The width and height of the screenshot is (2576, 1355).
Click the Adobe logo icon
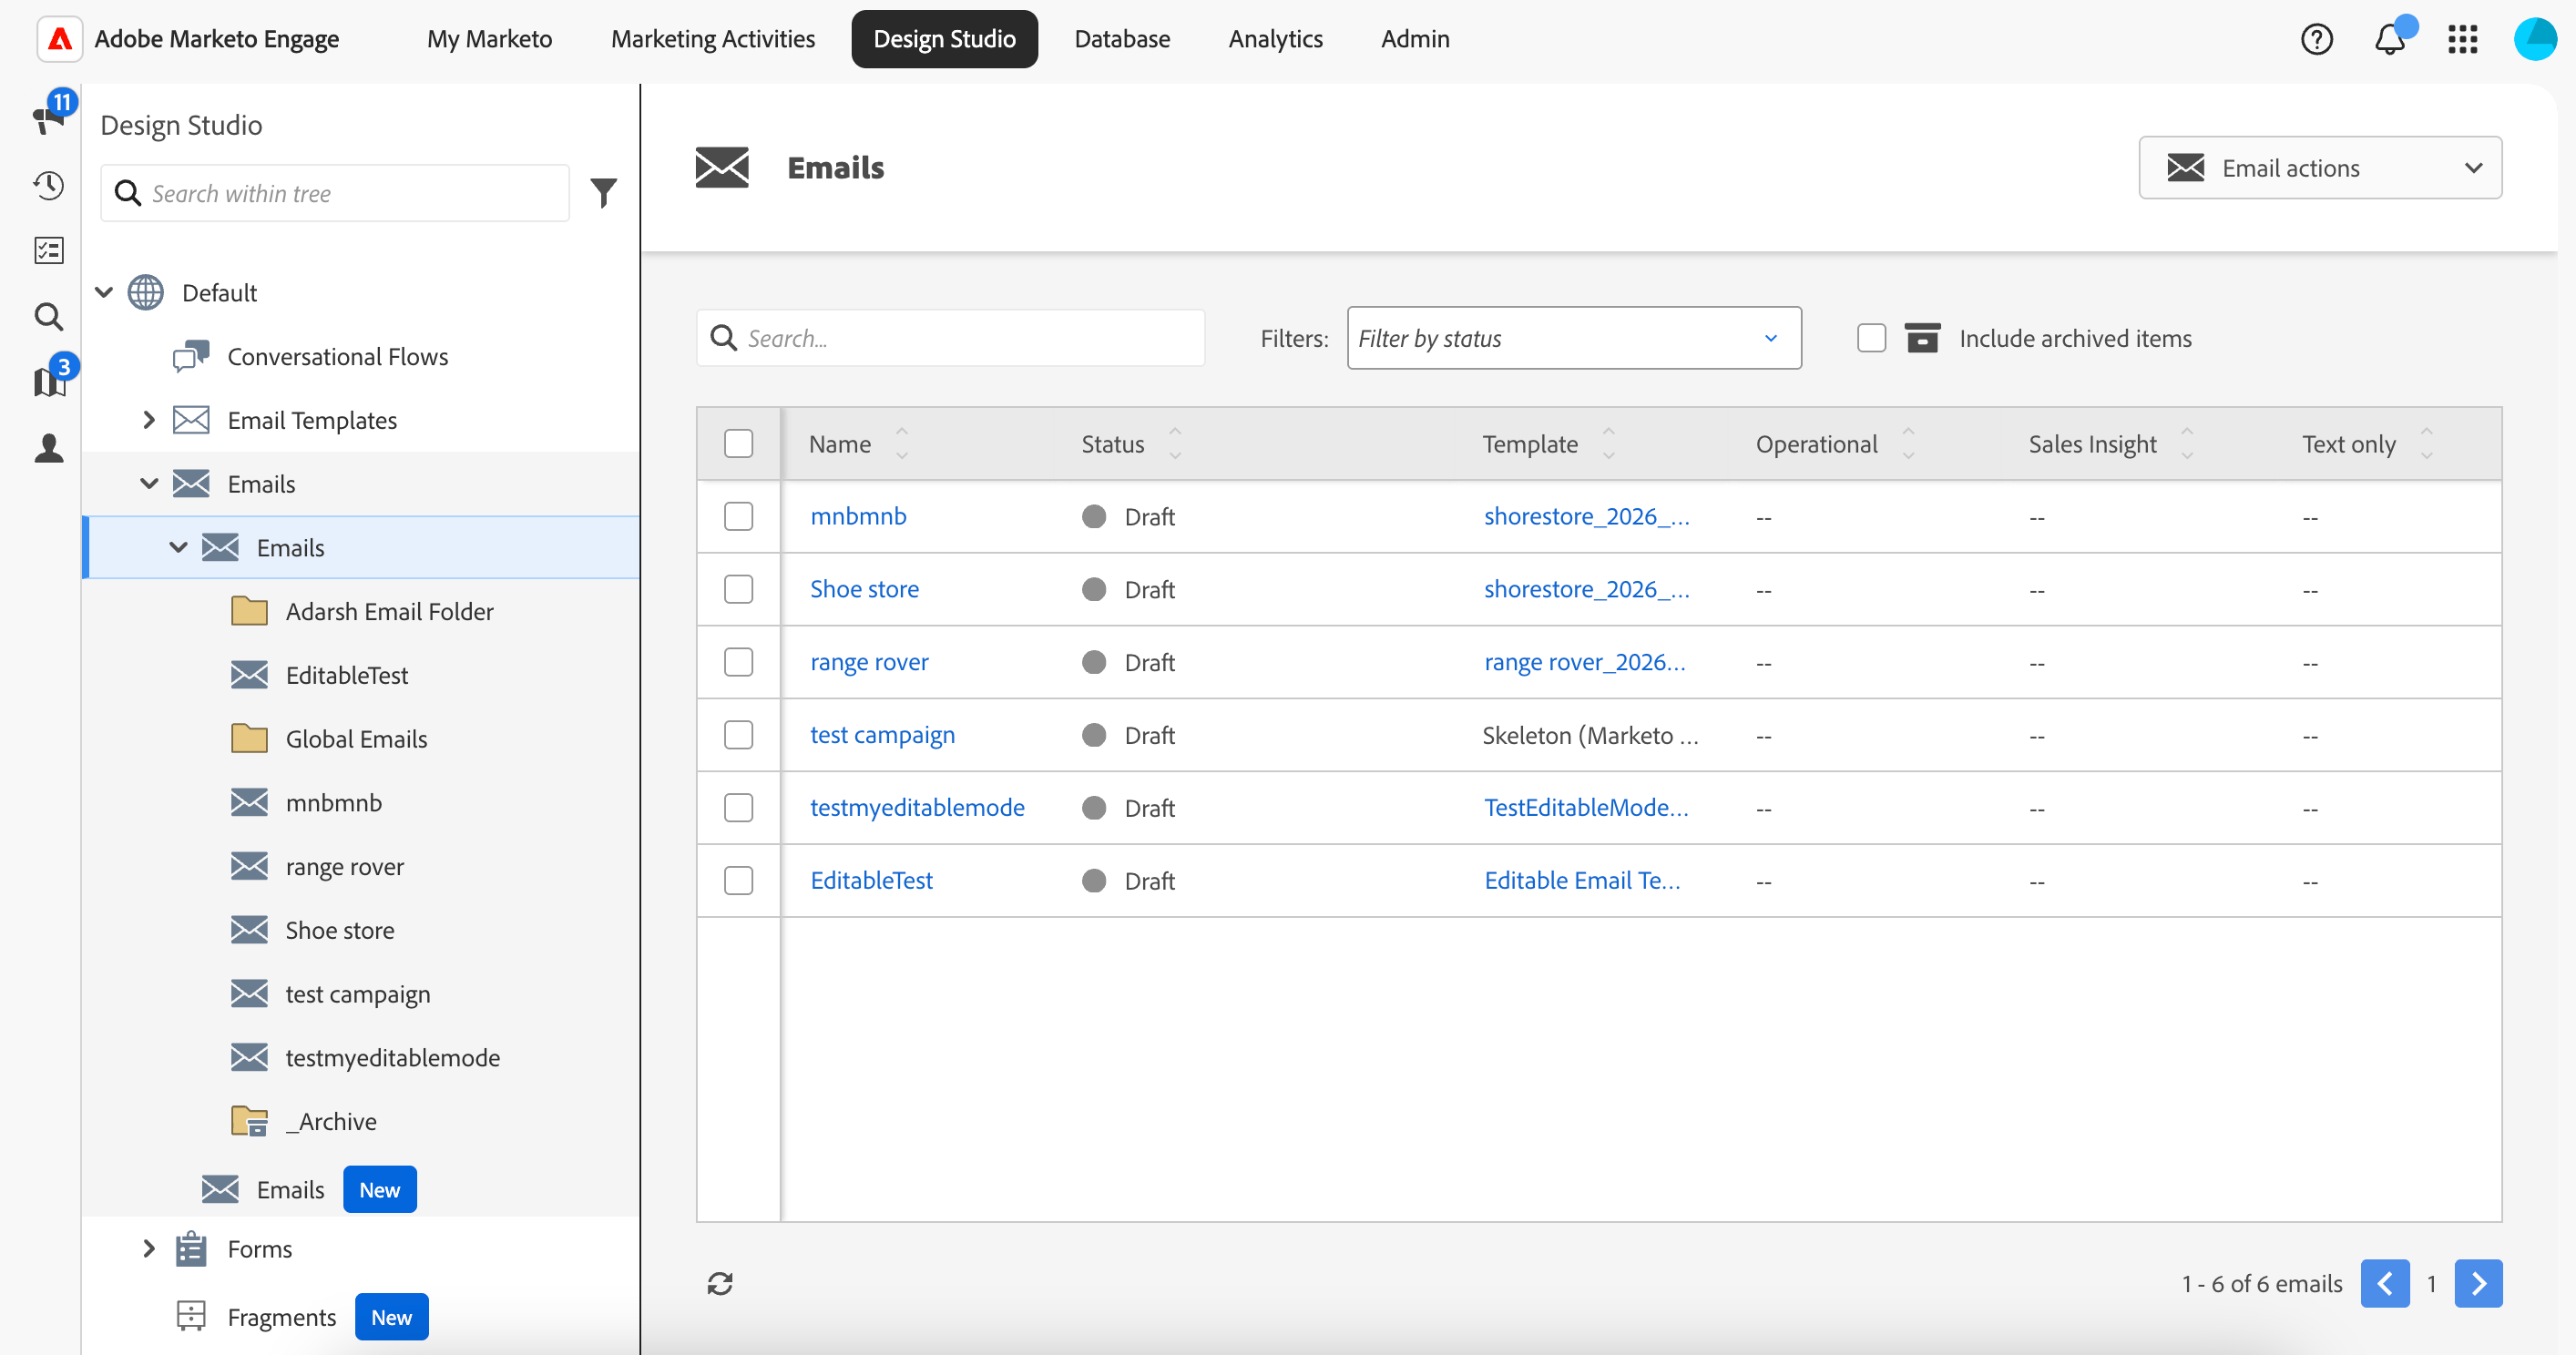[60, 39]
